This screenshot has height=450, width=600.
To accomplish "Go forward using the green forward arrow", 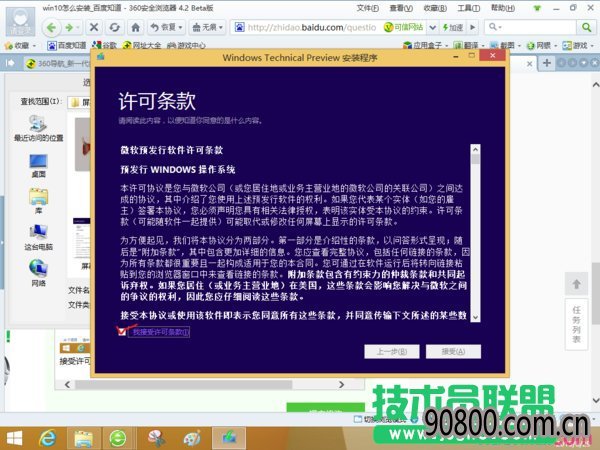I will coord(69,27).
